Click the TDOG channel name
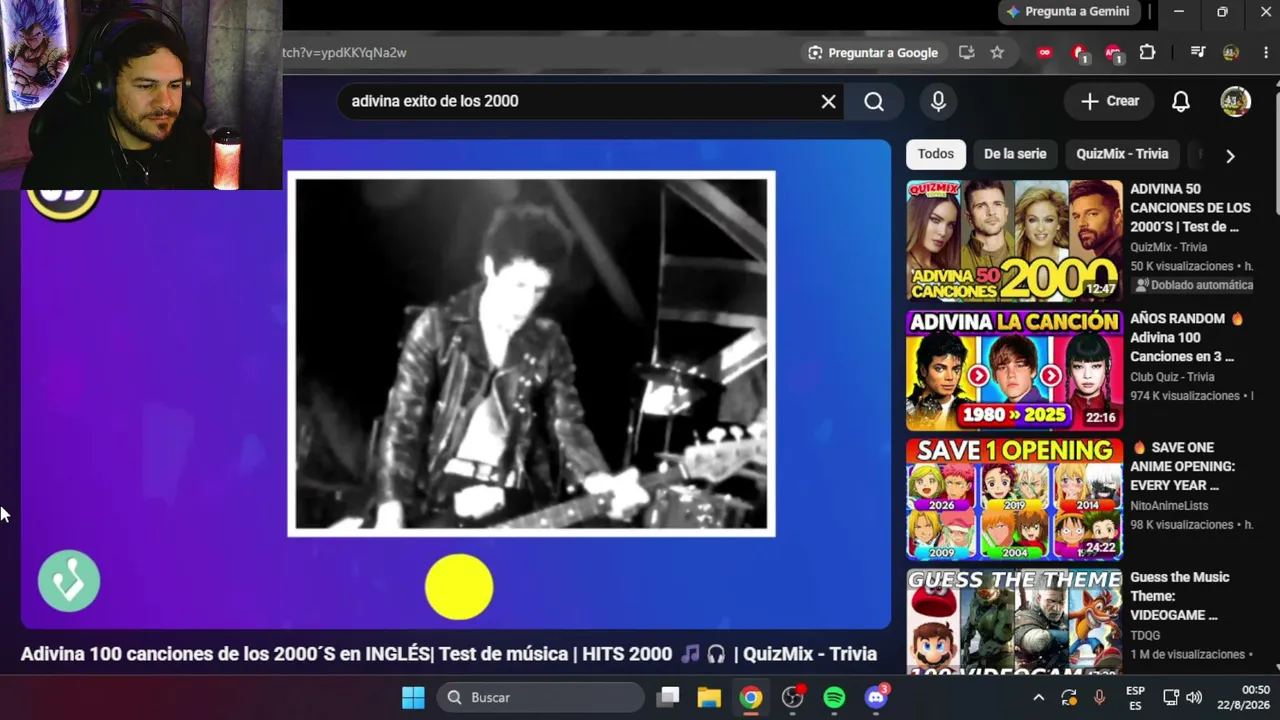Viewport: 1280px width, 720px height. point(1145,636)
